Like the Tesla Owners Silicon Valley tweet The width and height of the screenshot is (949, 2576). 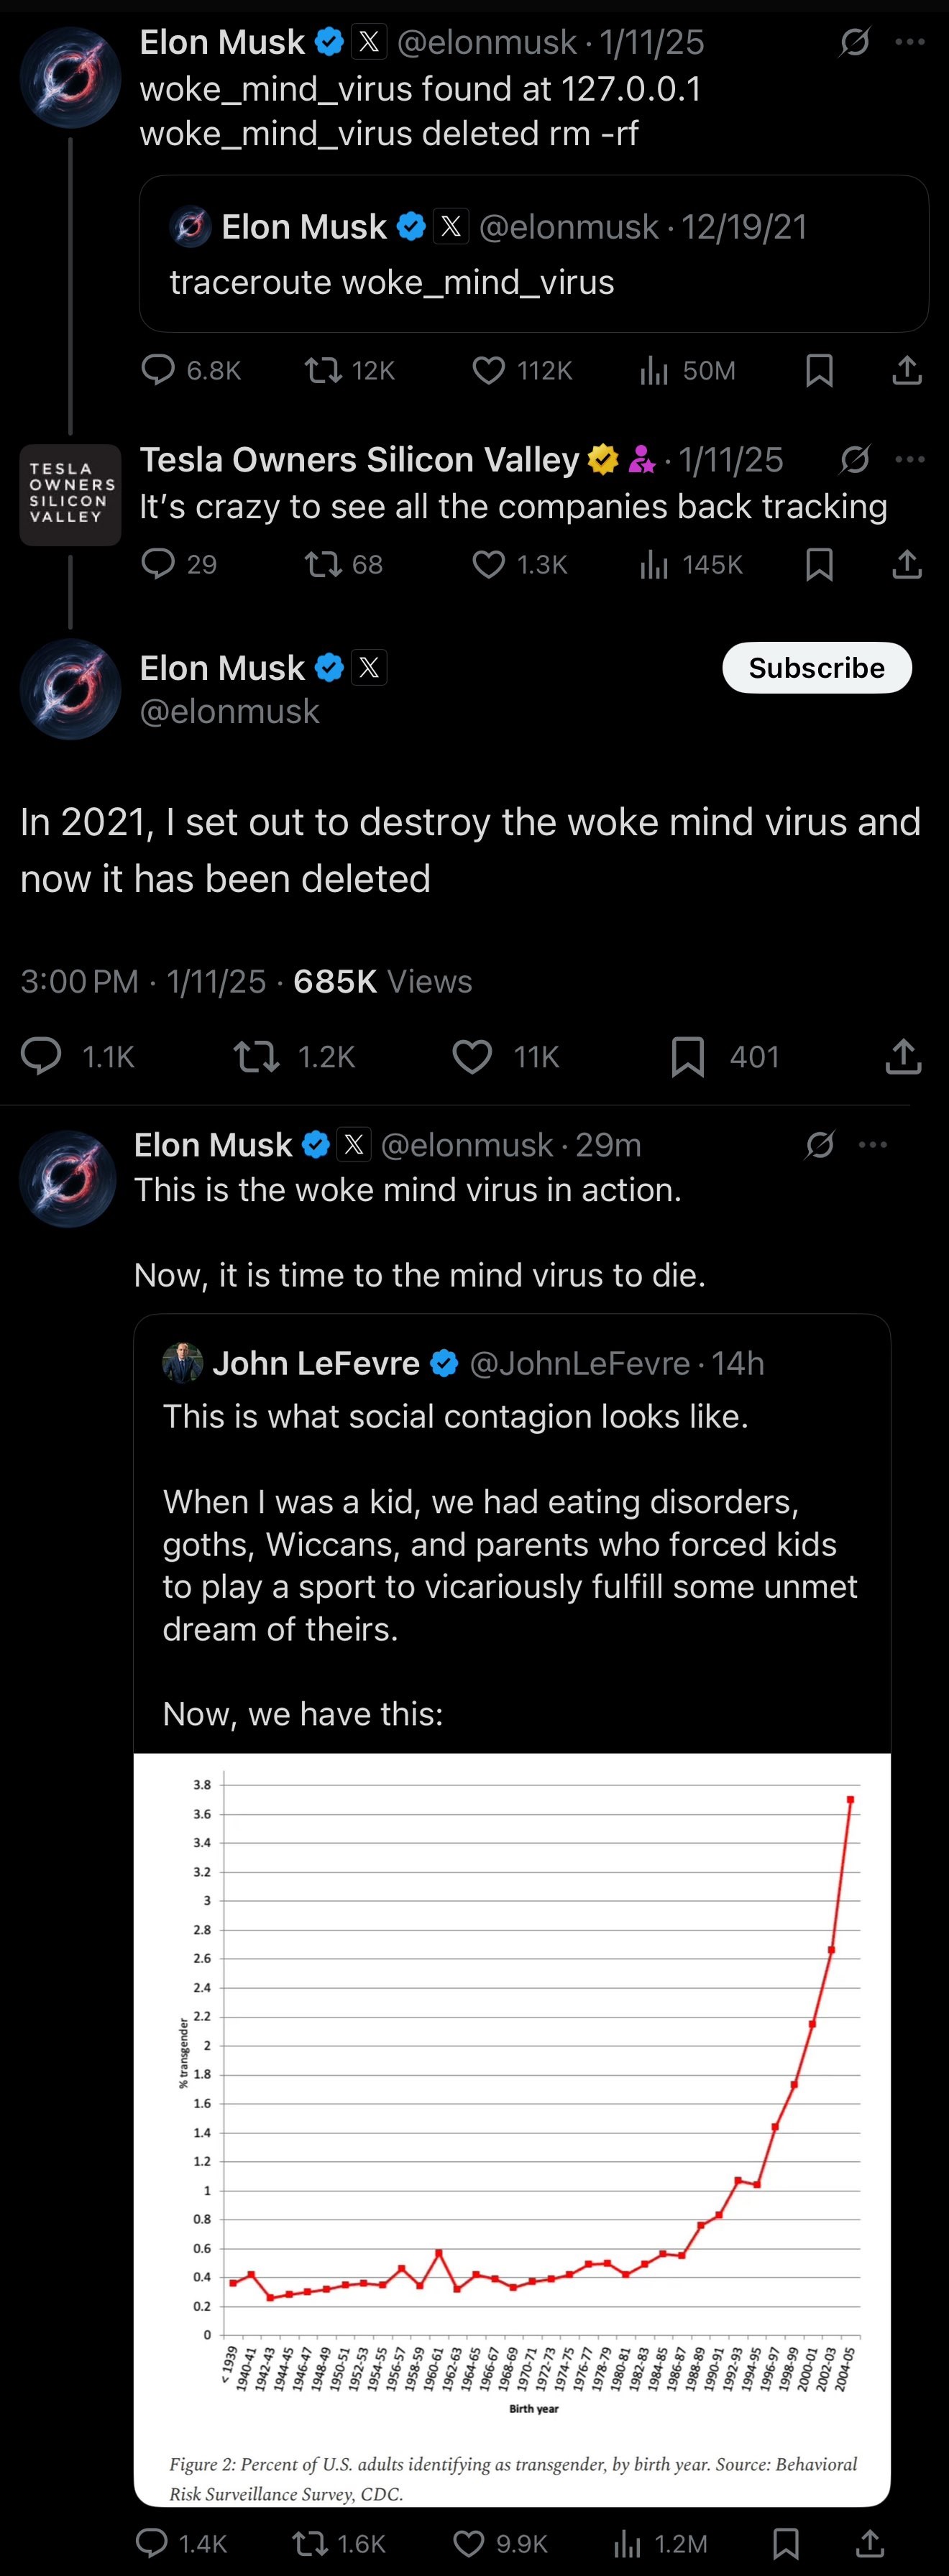click(488, 565)
